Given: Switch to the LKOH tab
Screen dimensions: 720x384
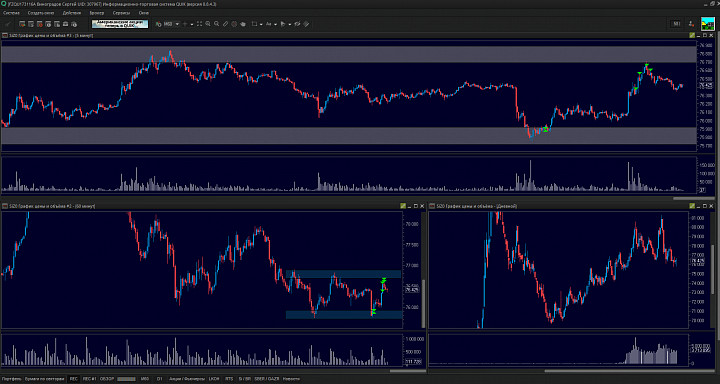Looking at the screenshot, I should [x=214, y=379].
